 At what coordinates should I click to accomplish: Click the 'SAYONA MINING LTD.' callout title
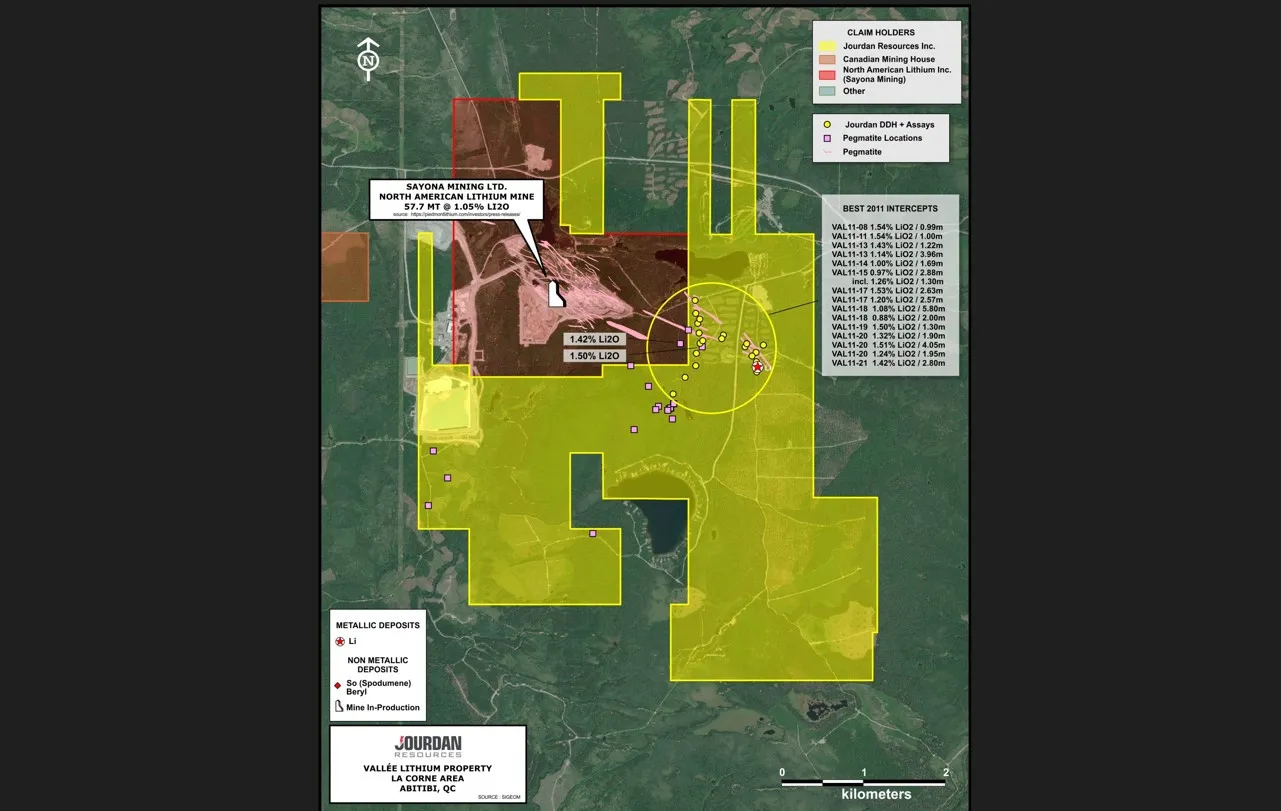[456, 187]
